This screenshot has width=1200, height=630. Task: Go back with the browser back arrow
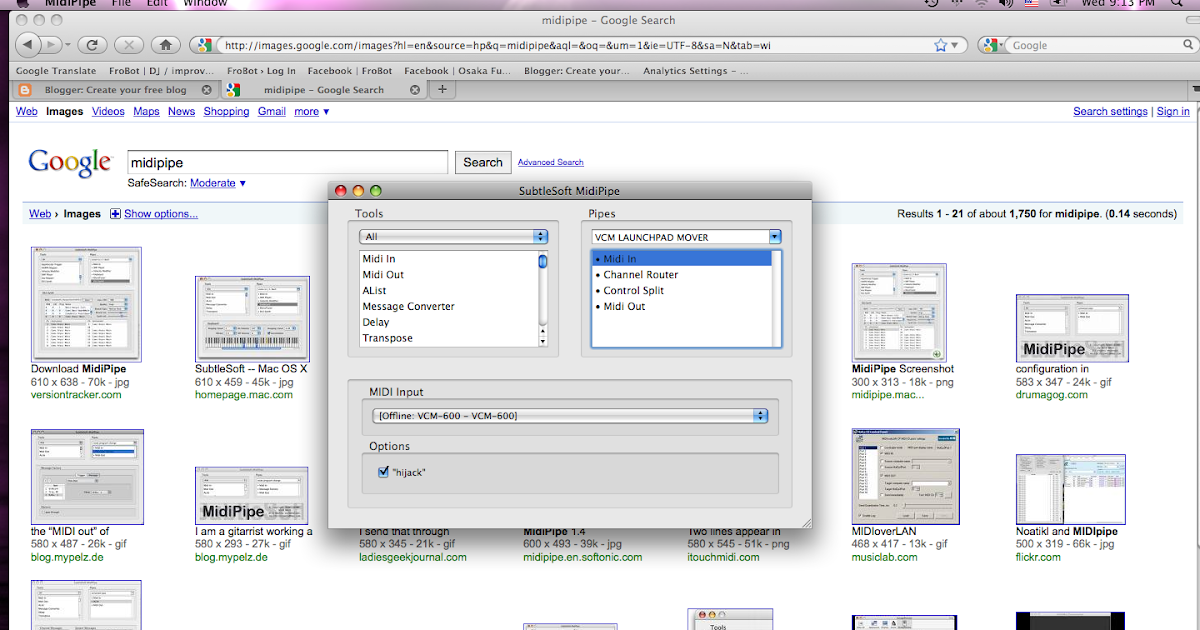28,45
